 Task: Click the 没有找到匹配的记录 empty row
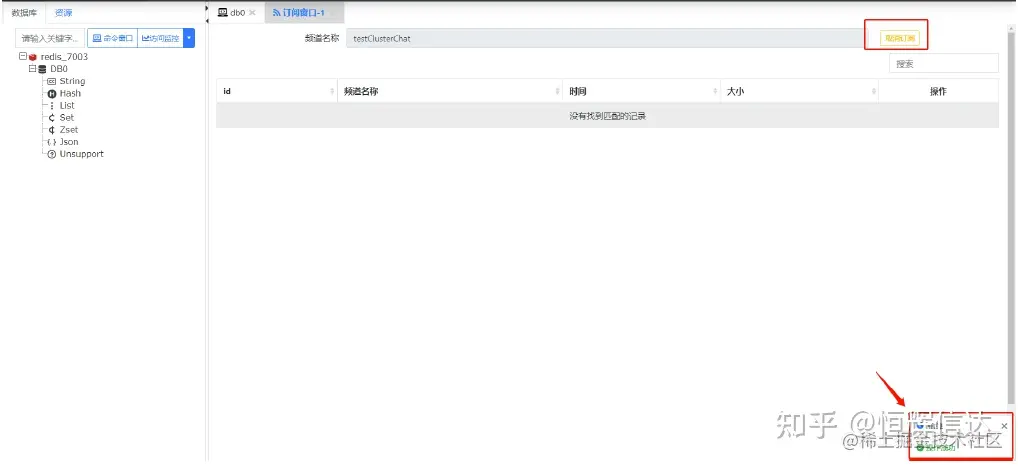pos(608,116)
